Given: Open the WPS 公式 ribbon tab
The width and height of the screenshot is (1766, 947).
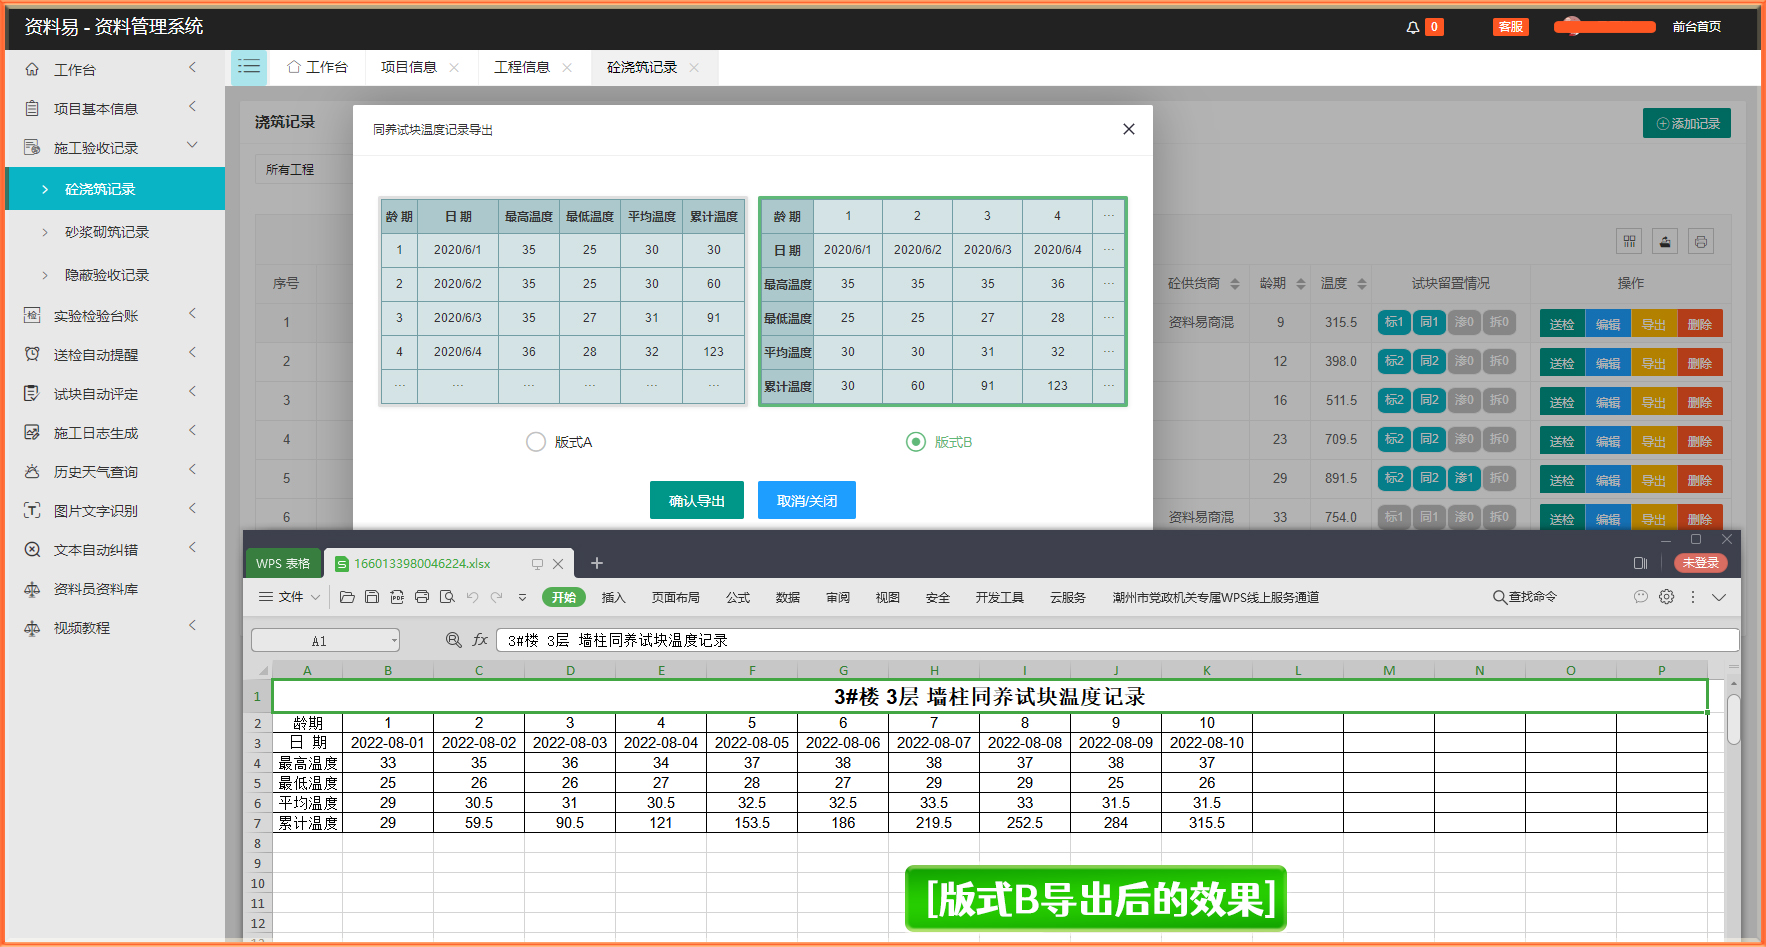Looking at the screenshot, I should tap(738, 597).
